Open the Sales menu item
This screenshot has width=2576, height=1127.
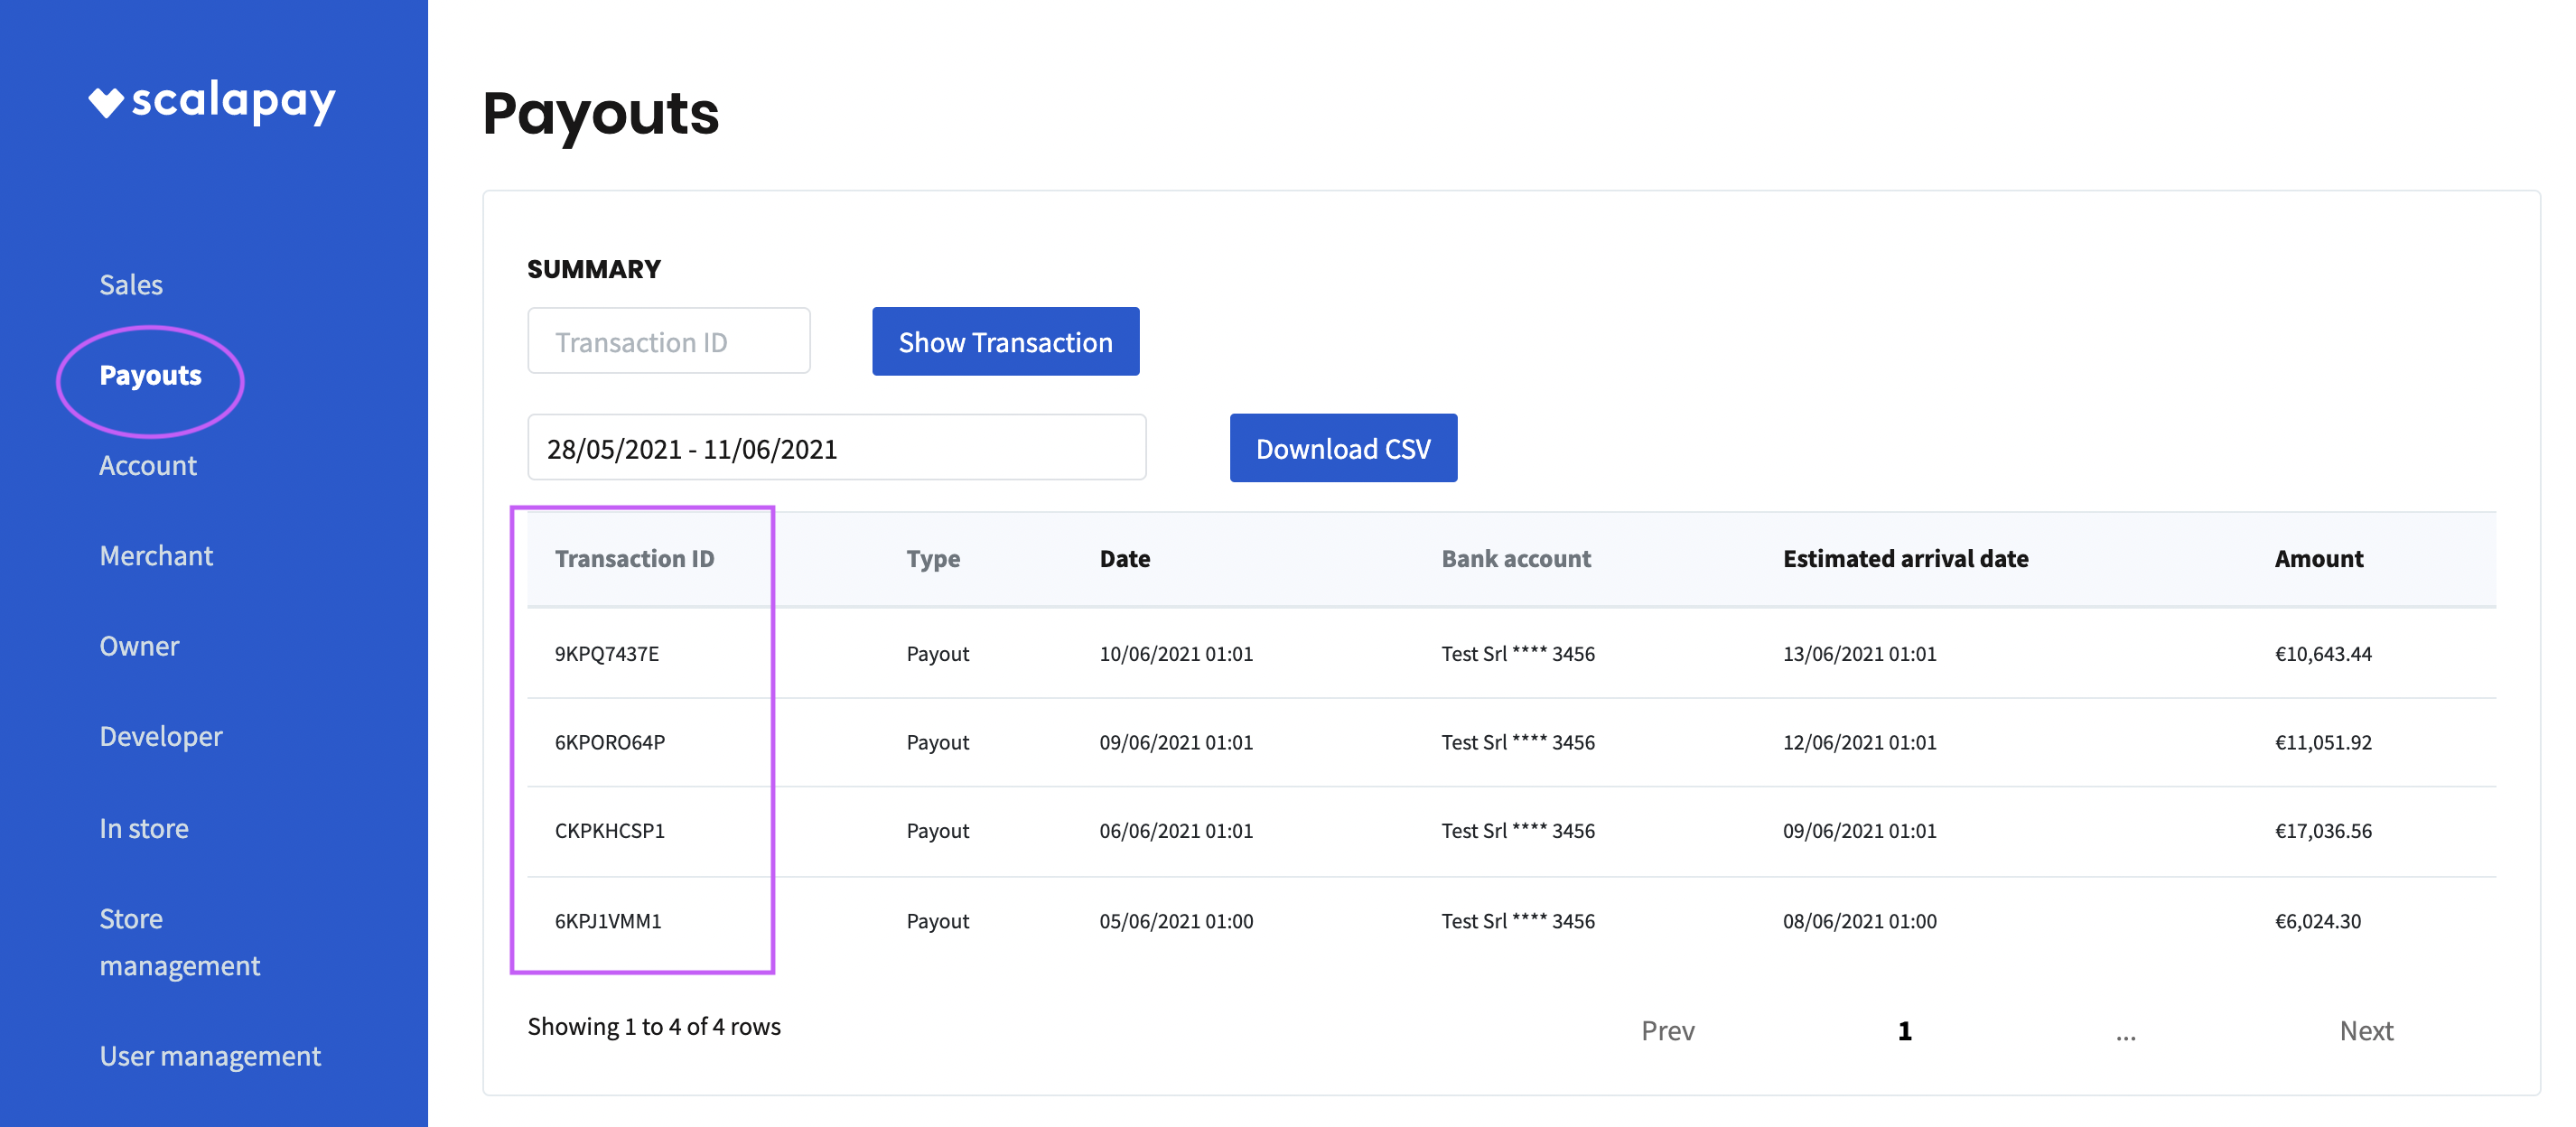click(x=131, y=285)
